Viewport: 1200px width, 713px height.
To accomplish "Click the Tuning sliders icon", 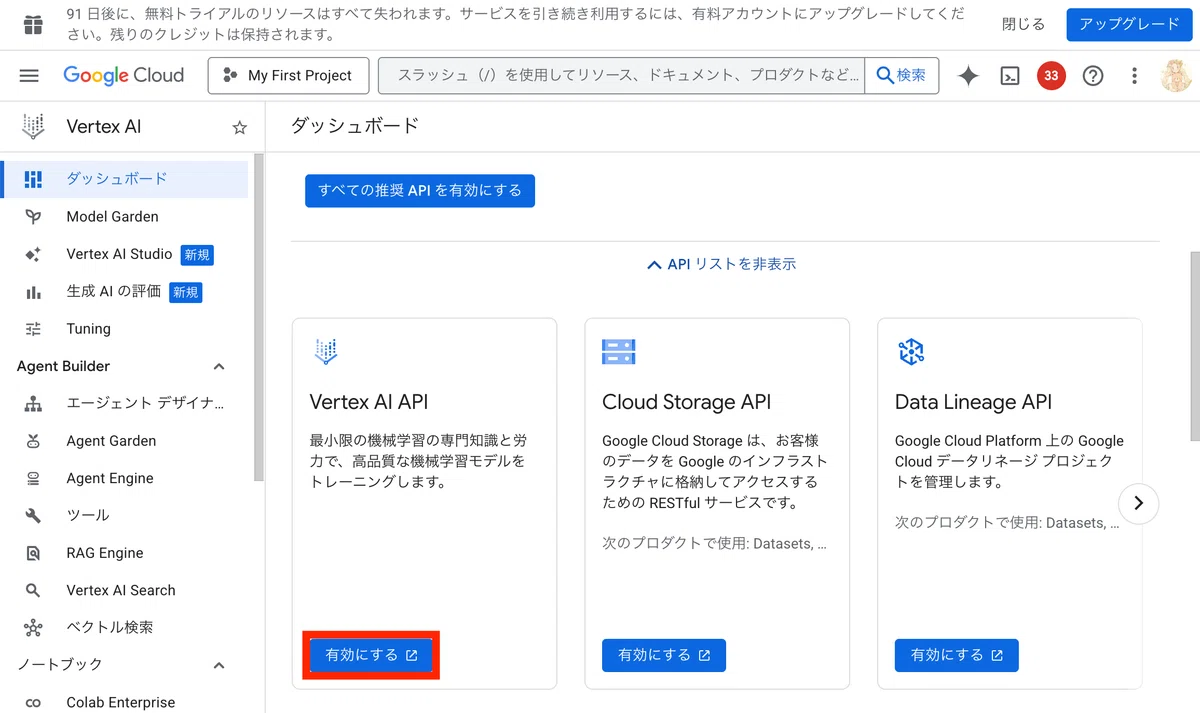I will pyautogui.click(x=33, y=329).
